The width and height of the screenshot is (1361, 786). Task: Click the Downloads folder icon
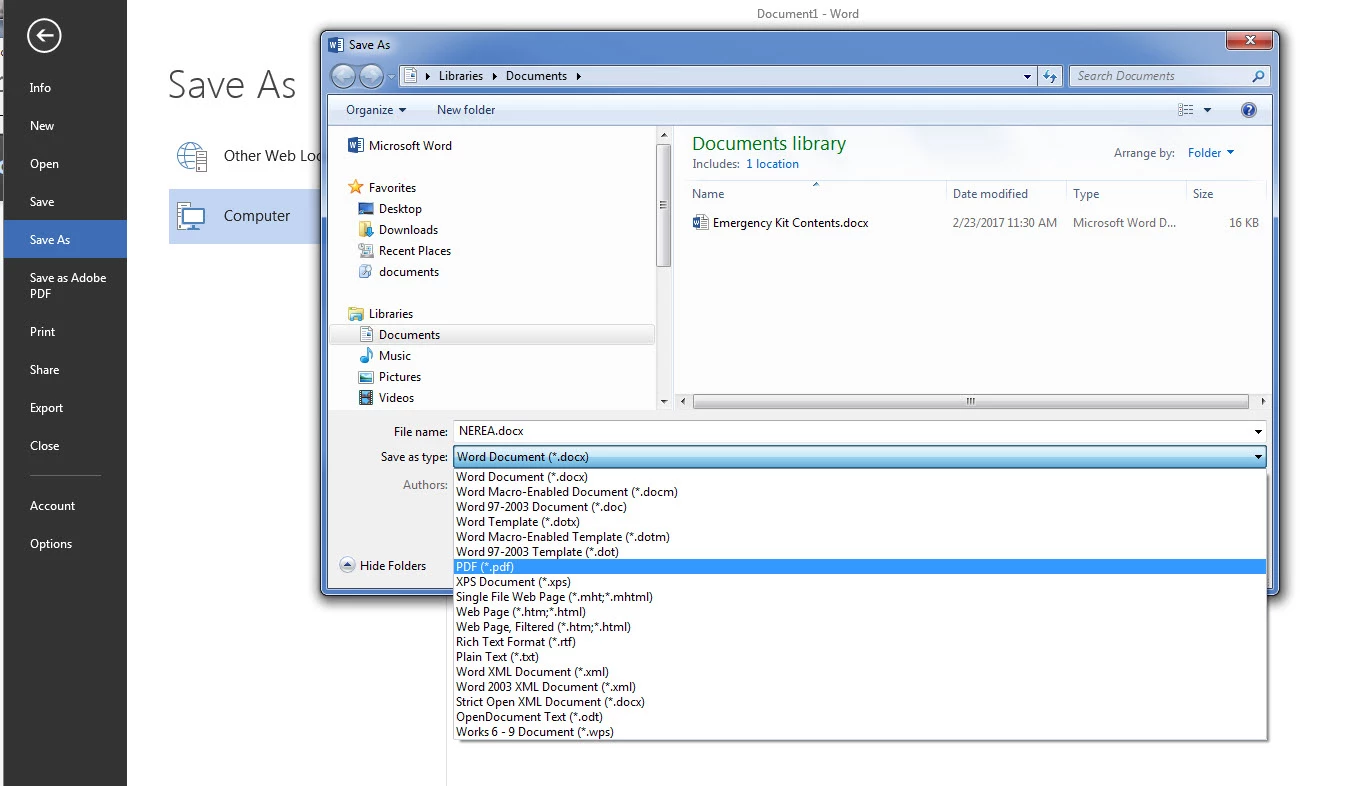[366, 229]
